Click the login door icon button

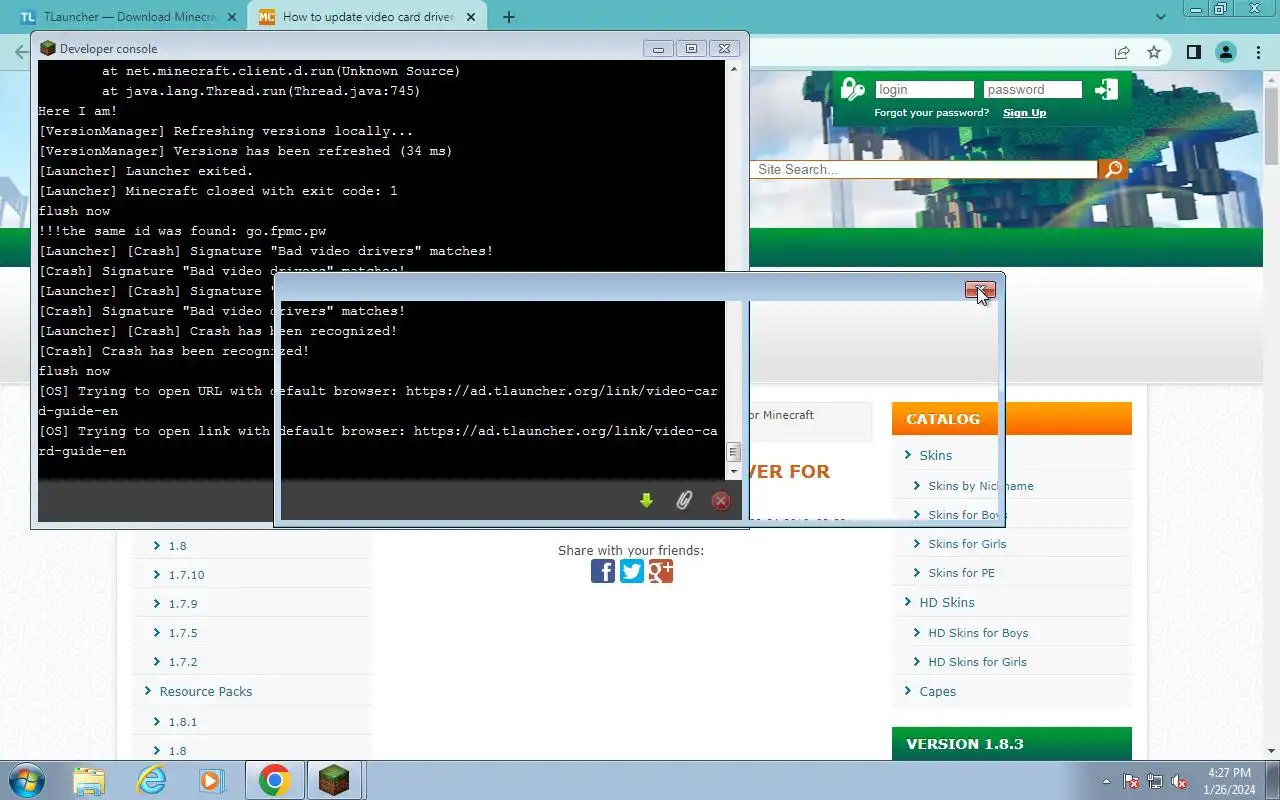1106,89
